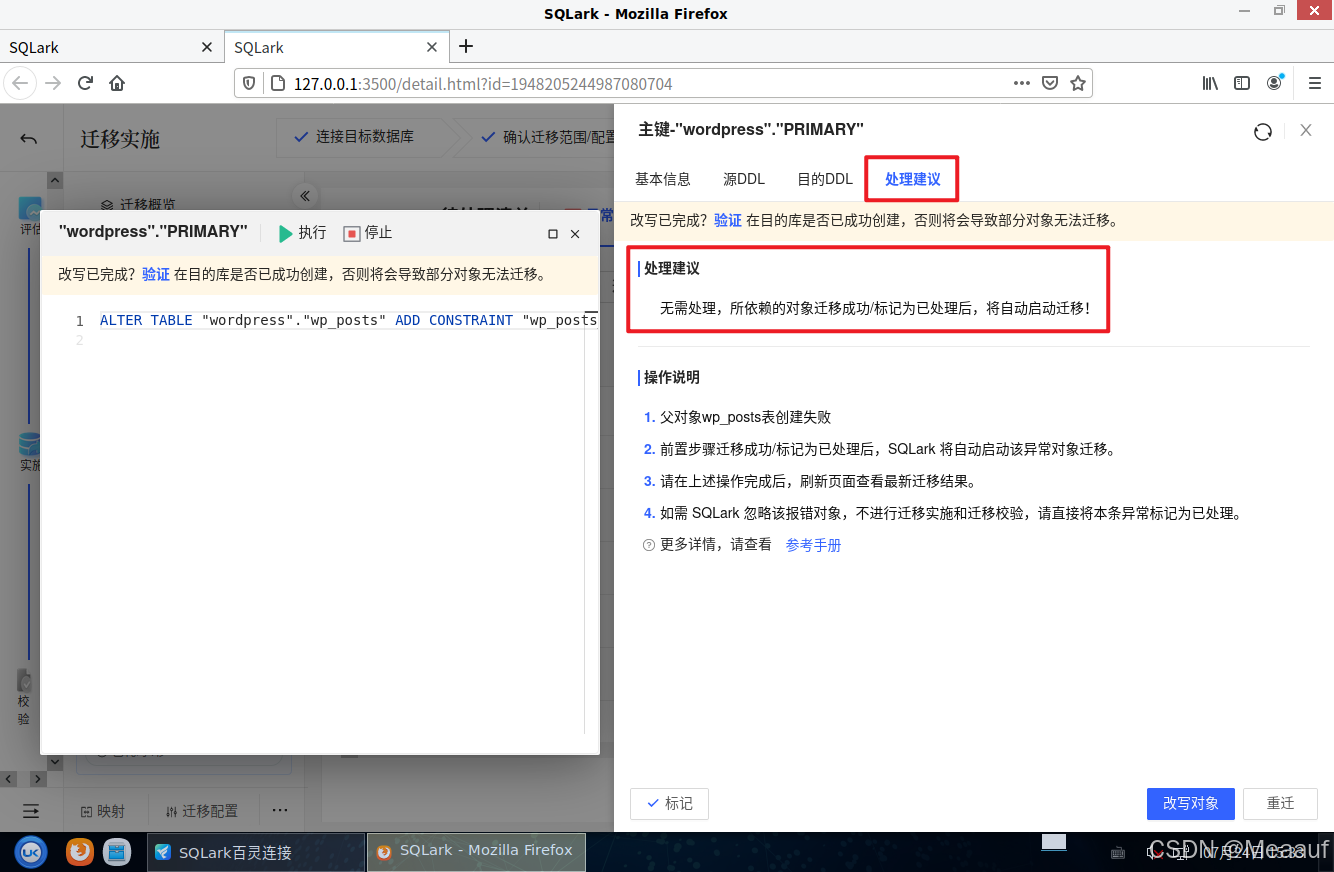Screen dimensions: 1334x872
Task: Collapse sidebar with double-chevron icon
Action: (x=305, y=195)
